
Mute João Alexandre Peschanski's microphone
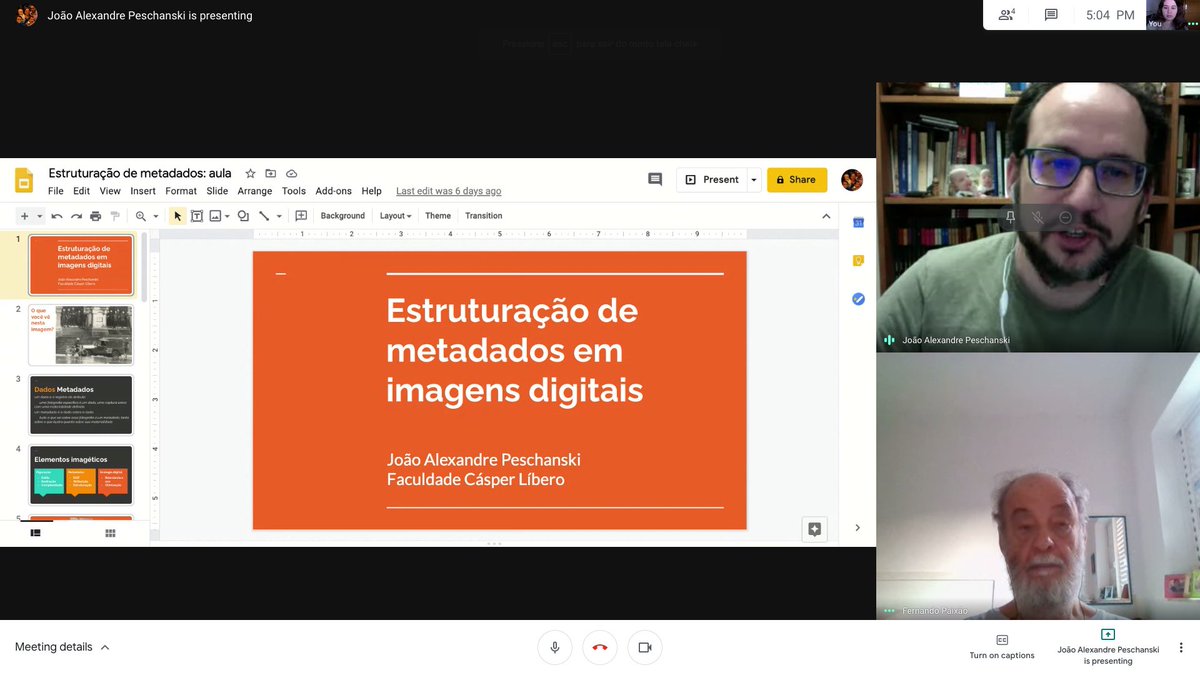point(1038,217)
